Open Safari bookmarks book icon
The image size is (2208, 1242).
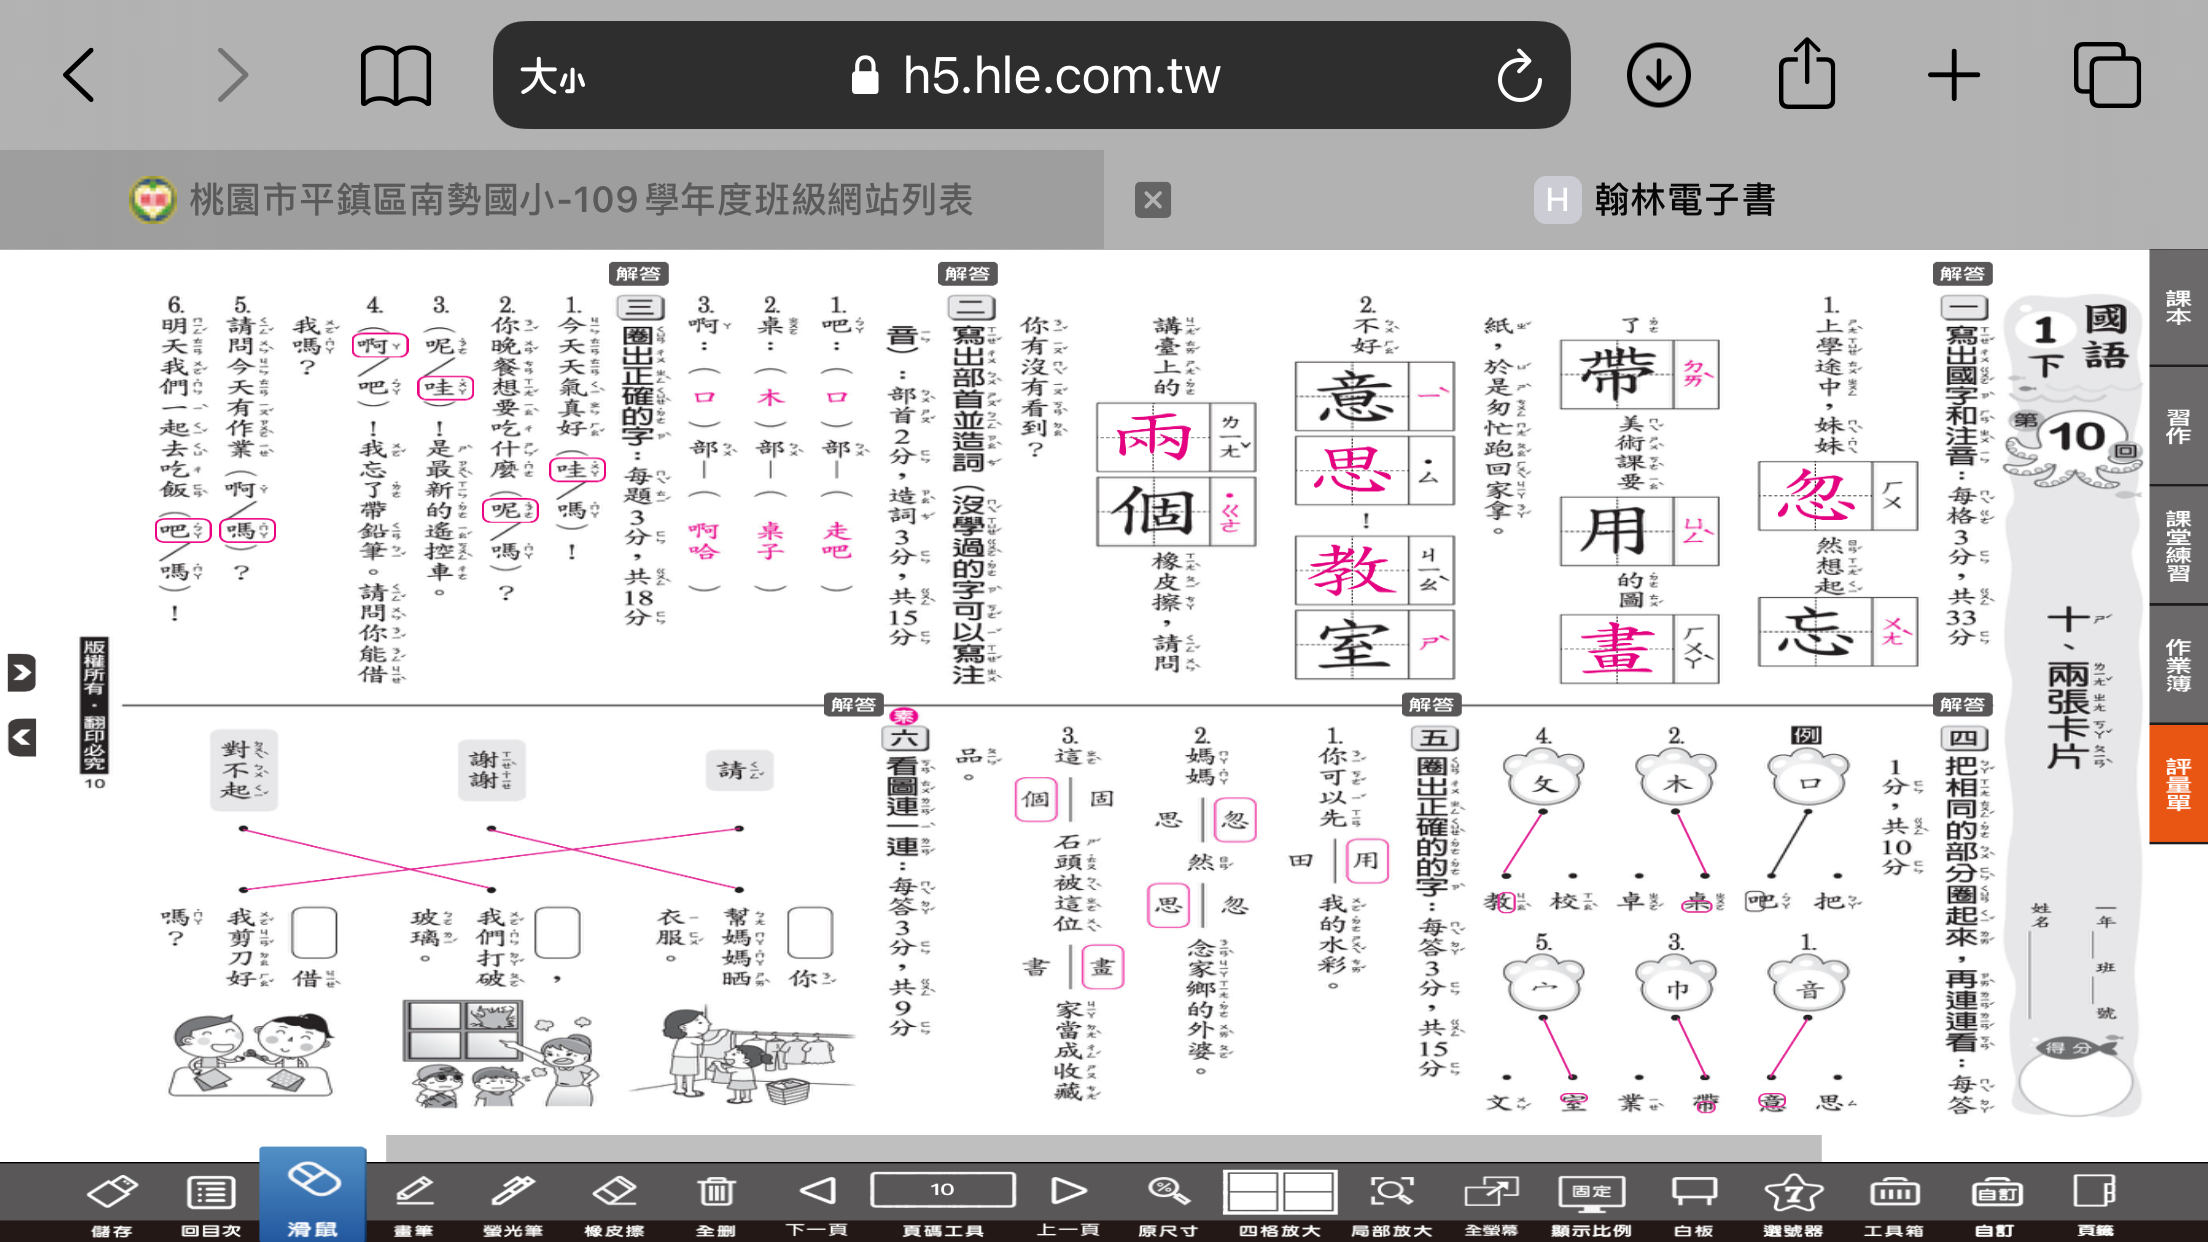click(x=396, y=75)
